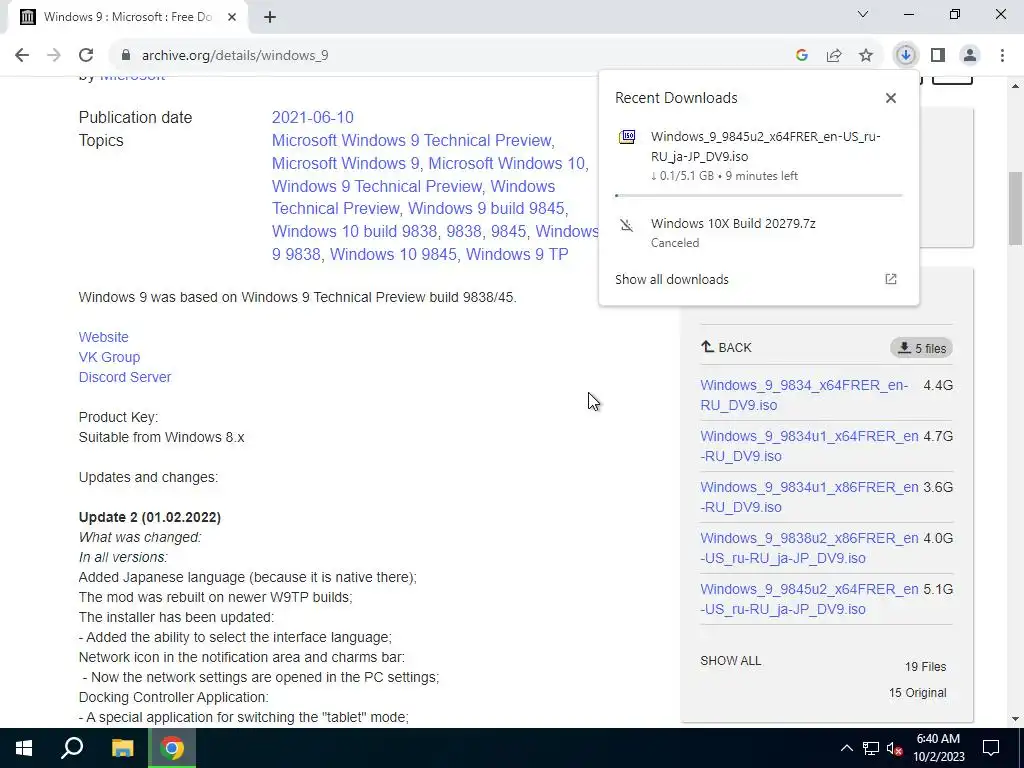Open the Discord Server link

125,377
